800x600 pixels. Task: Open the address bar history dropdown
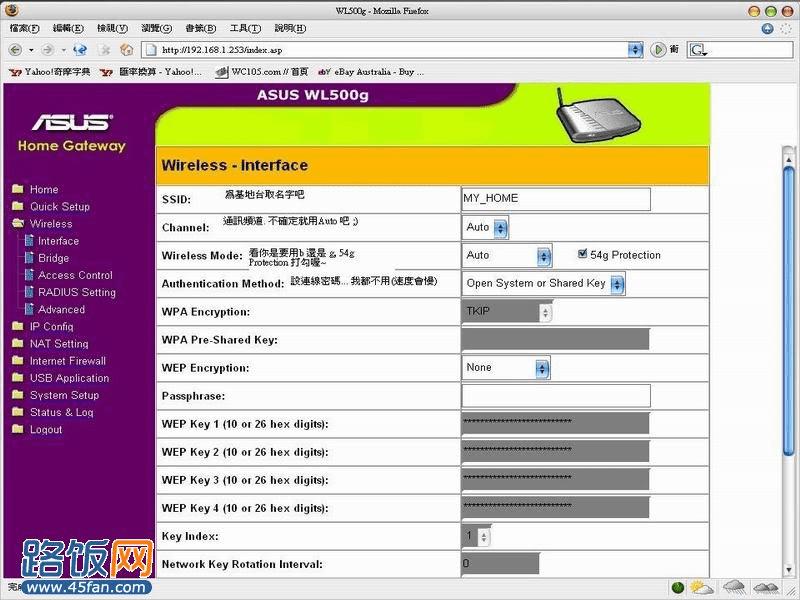[x=635, y=49]
